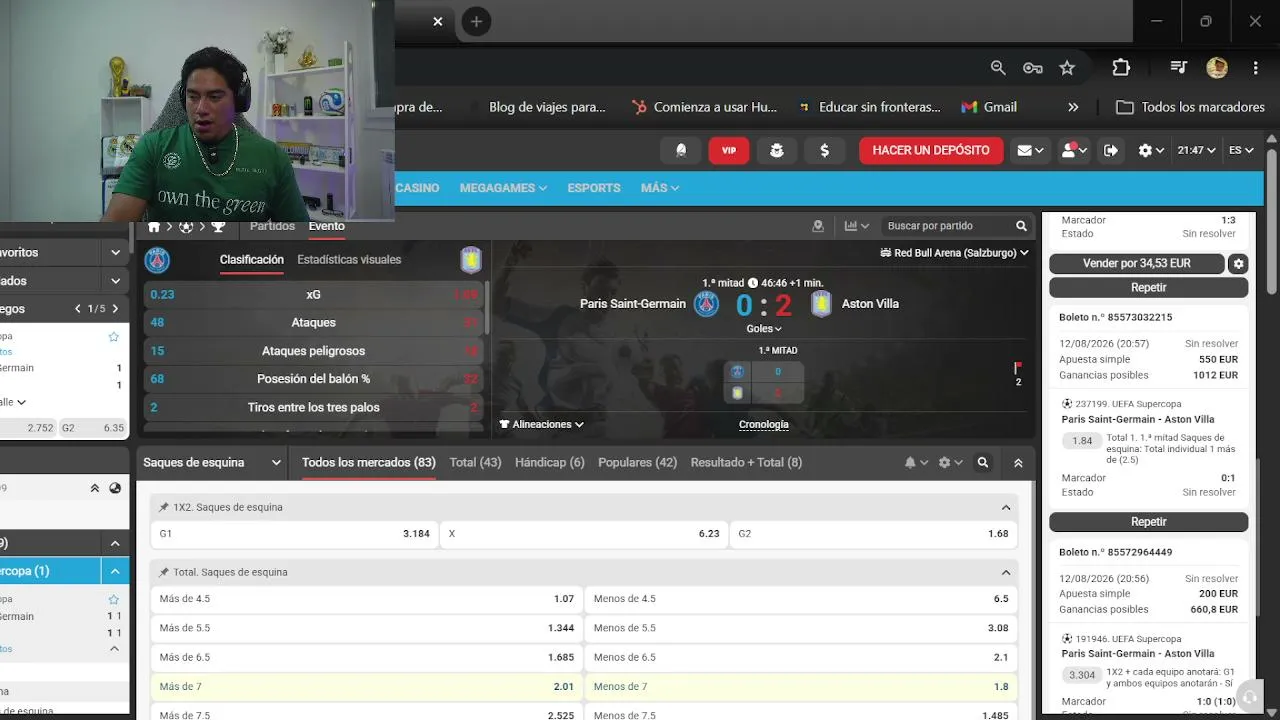Open the cash-out gear settings icon

1239,264
